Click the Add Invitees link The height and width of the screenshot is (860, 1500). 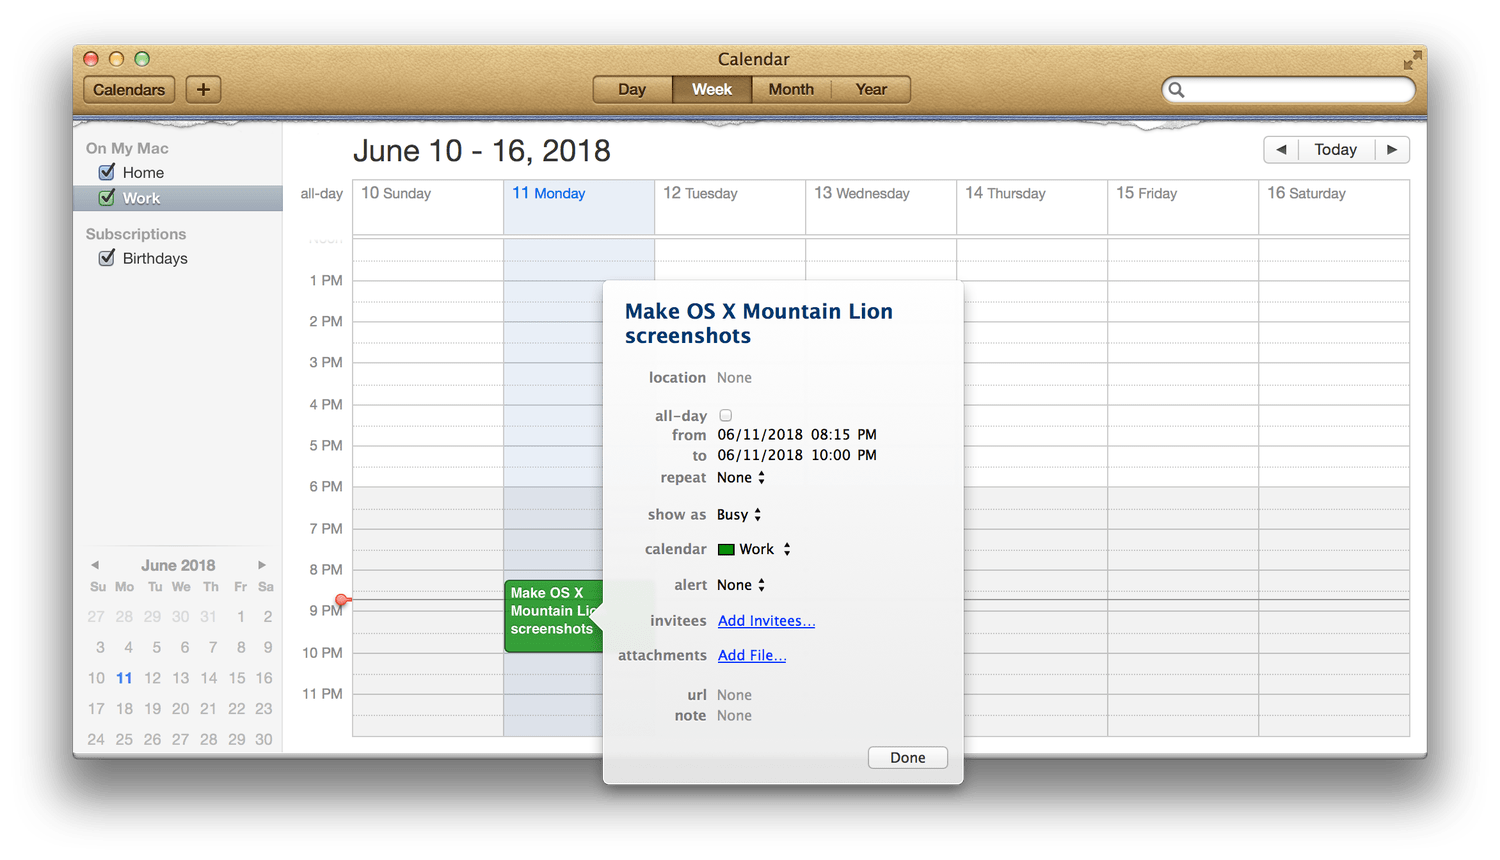pyautogui.click(x=766, y=621)
